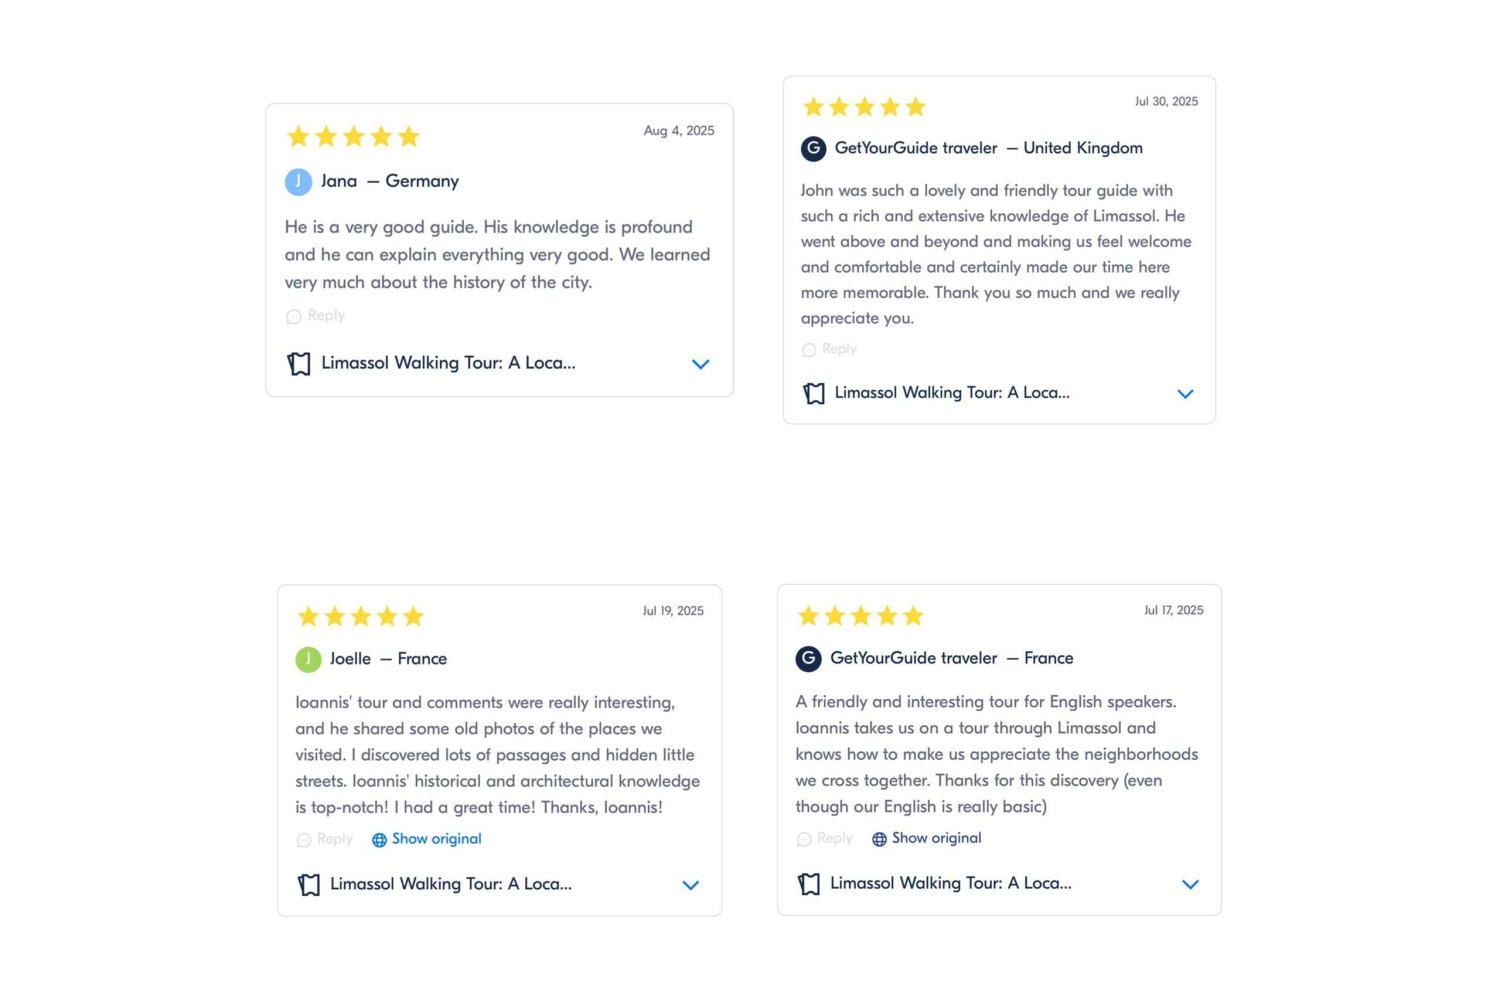Click tour map icon in Joelle's review
The width and height of the screenshot is (1500, 1001).
click(309, 885)
